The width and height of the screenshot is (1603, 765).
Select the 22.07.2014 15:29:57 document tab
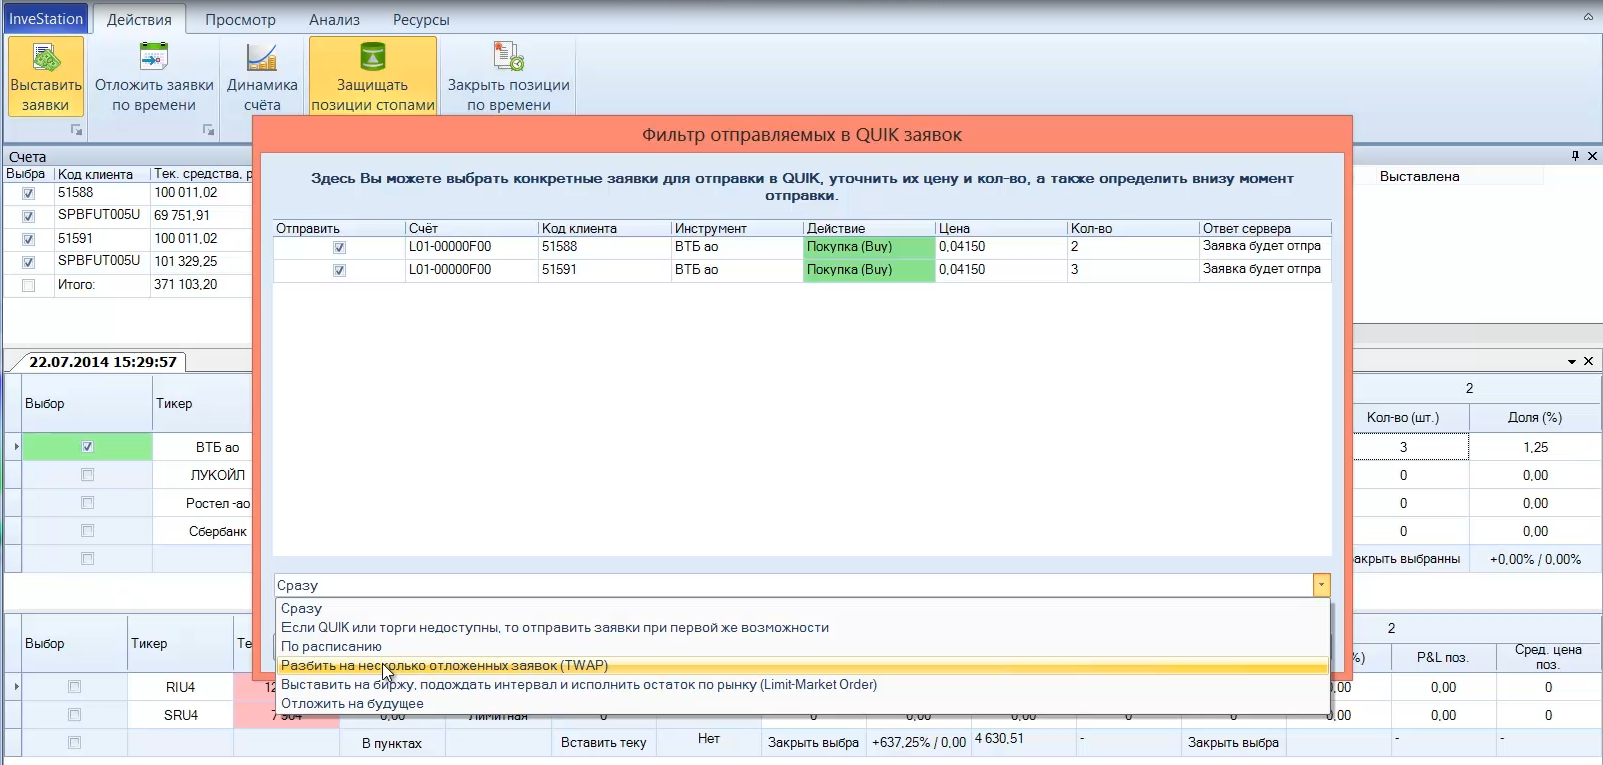click(x=103, y=362)
